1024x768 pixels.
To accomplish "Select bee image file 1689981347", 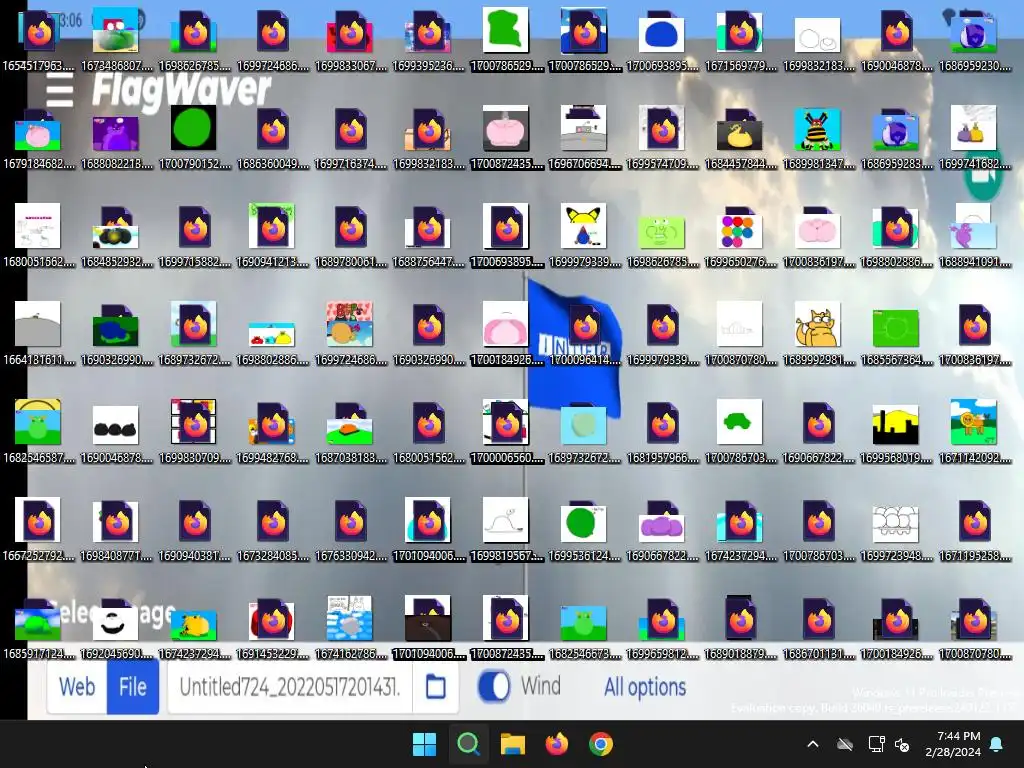I will click(818, 137).
